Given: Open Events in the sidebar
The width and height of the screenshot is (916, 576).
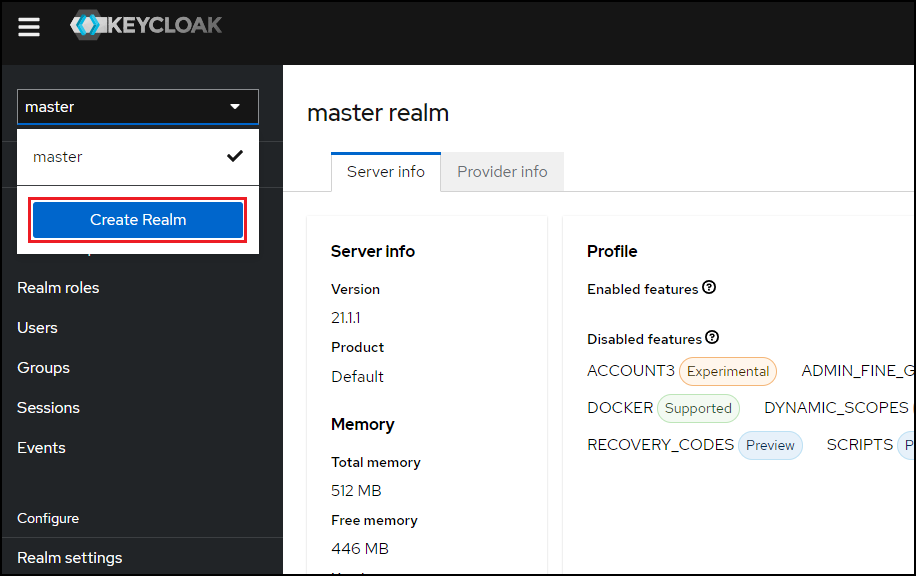Looking at the screenshot, I should [x=41, y=448].
